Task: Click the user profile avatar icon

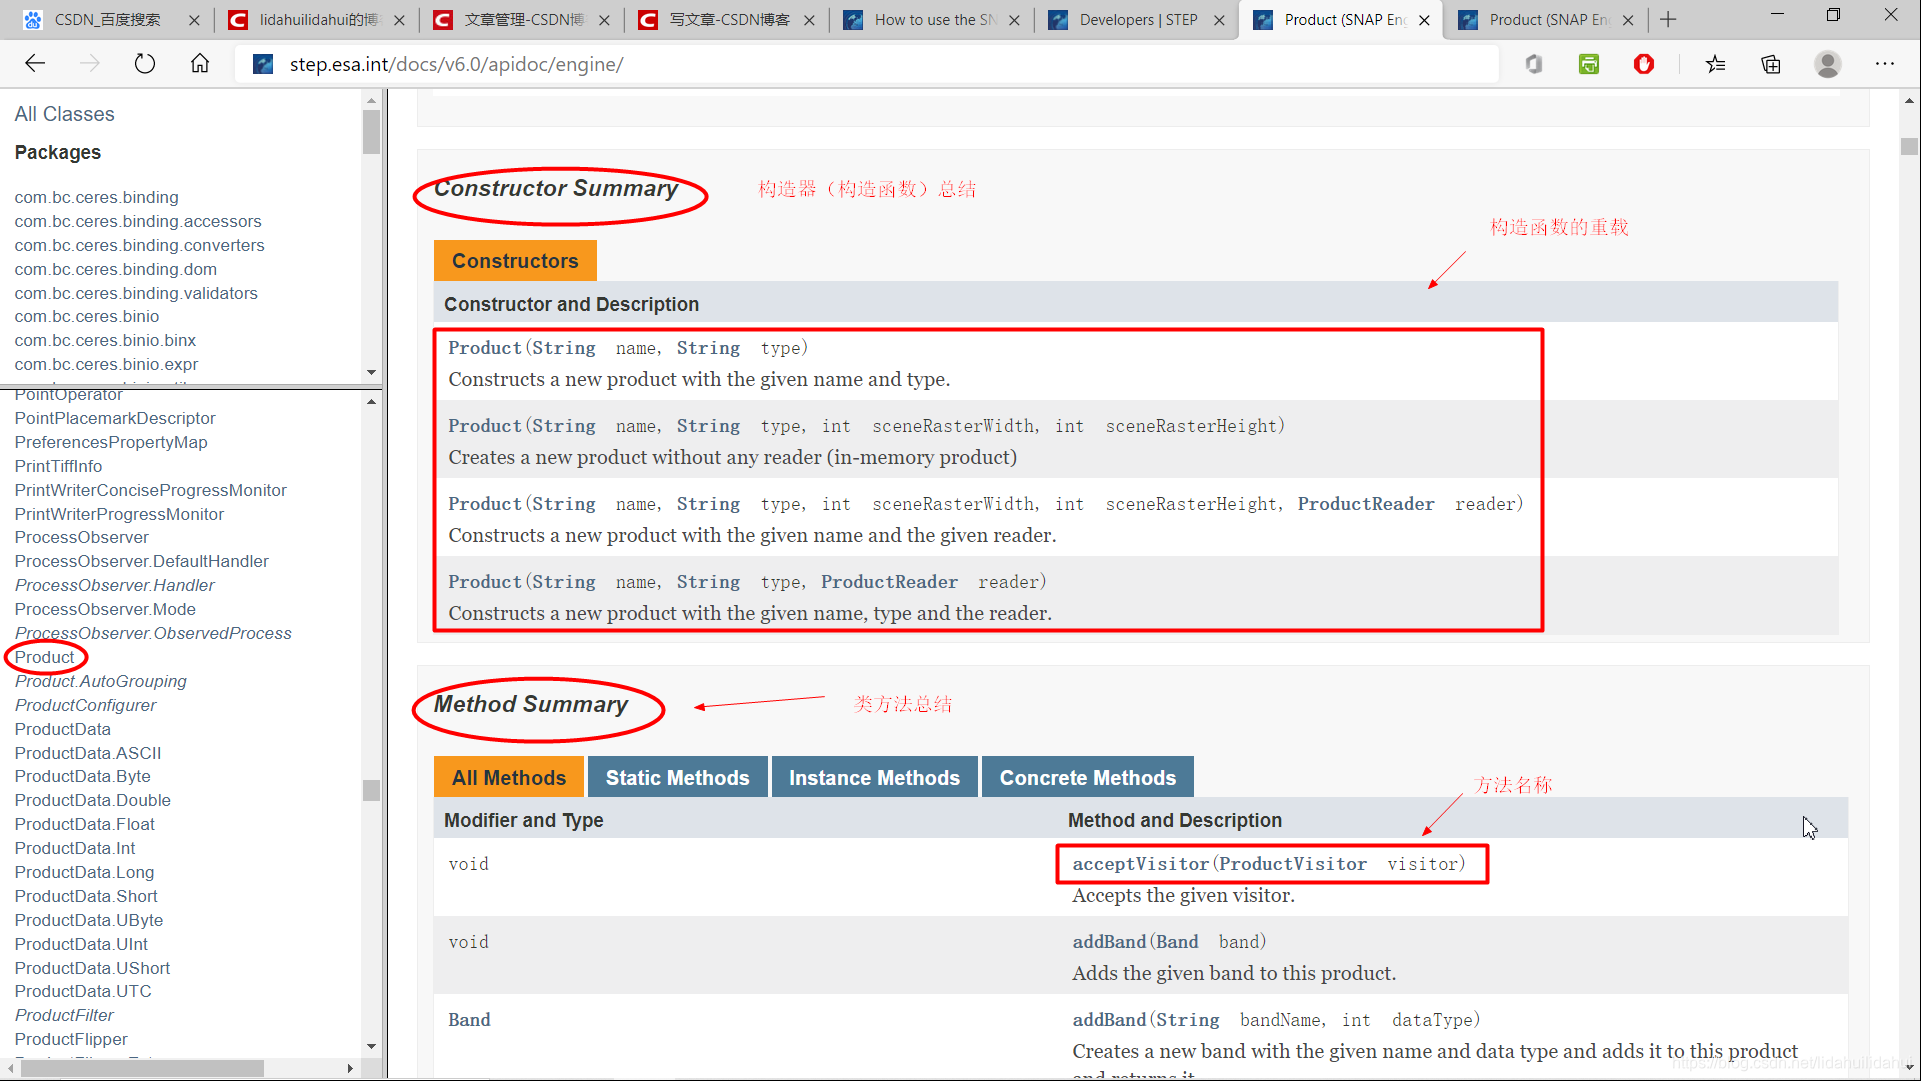Action: (1827, 64)
